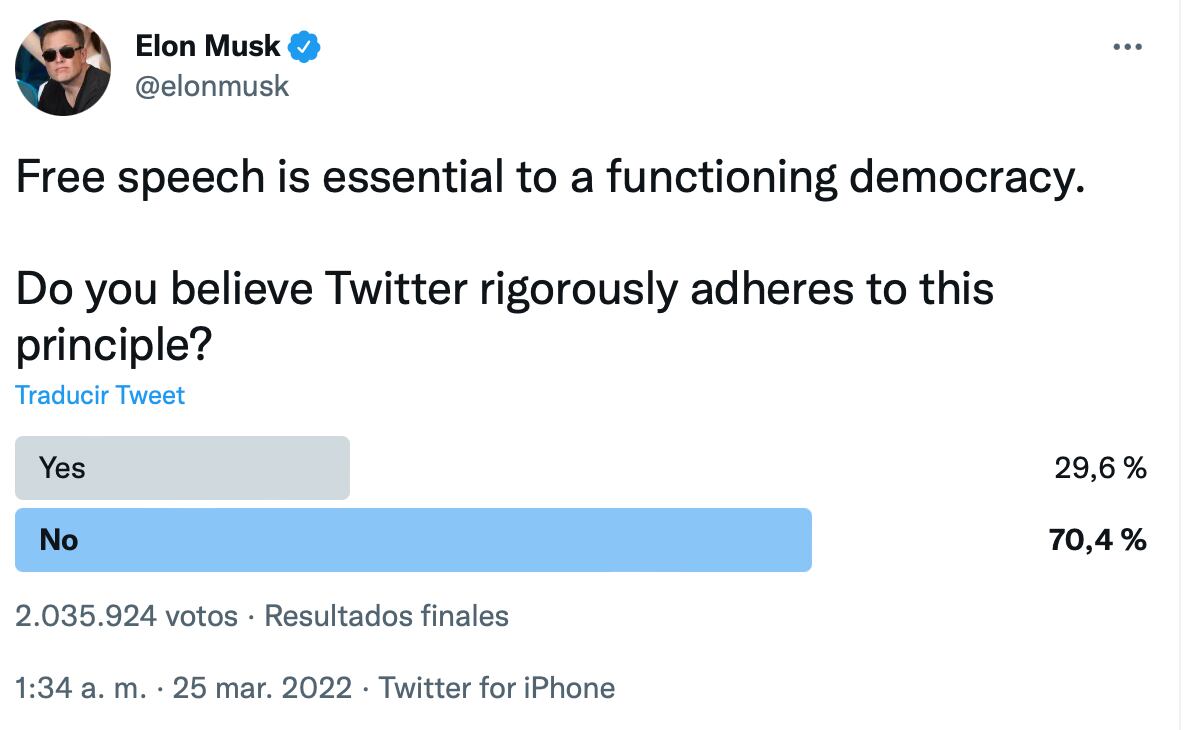Image resolution: width=1184 pixels, height=730 pixels.
Task: Open the 1:34 a. m. timestamp
Action: coord(81,688)
